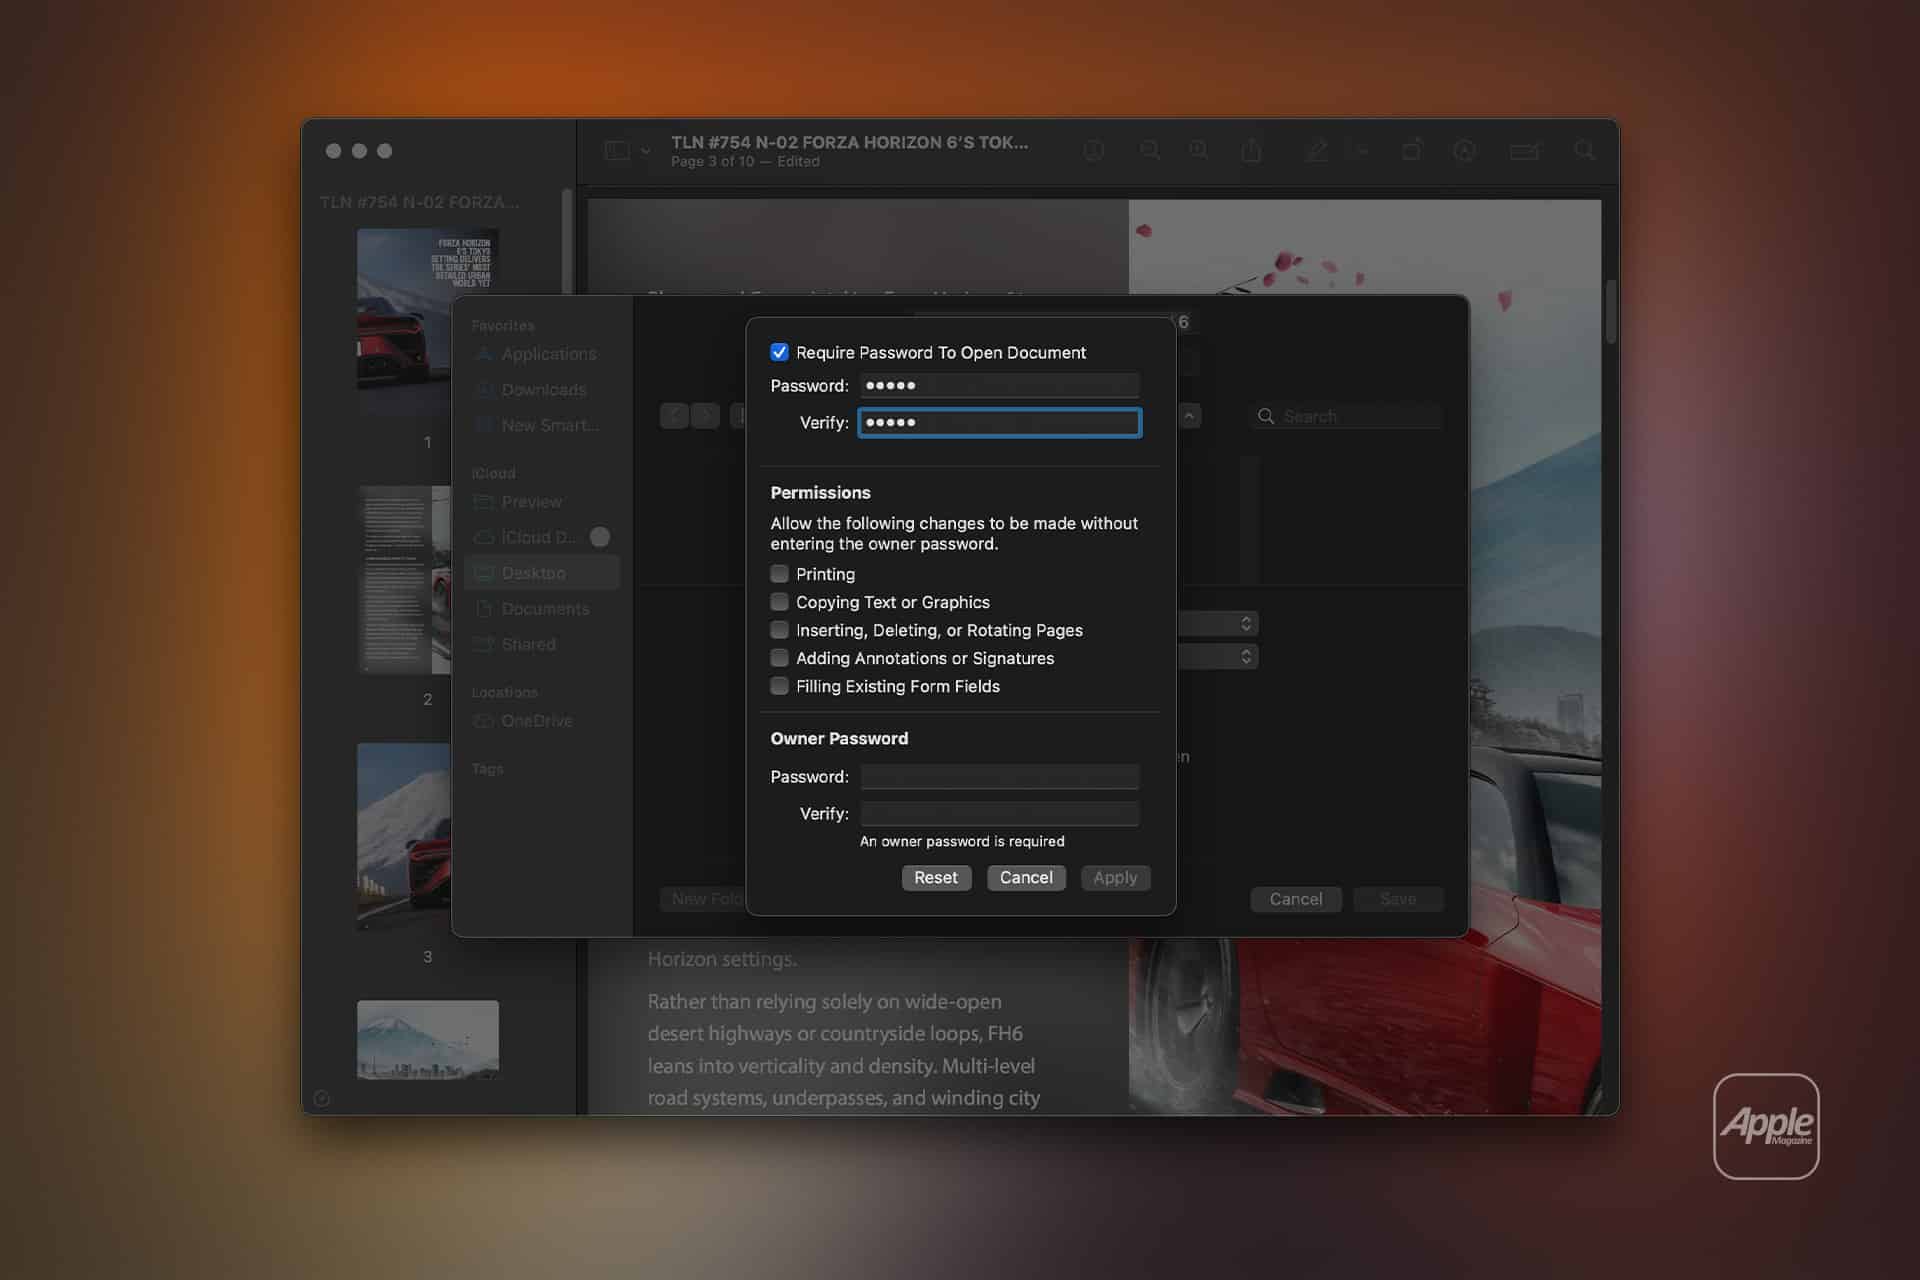The width and height of the screenshot is (1920, 1280).
Task: Click the thumbnail sidebar scrollbar
Action: point(567,240)
